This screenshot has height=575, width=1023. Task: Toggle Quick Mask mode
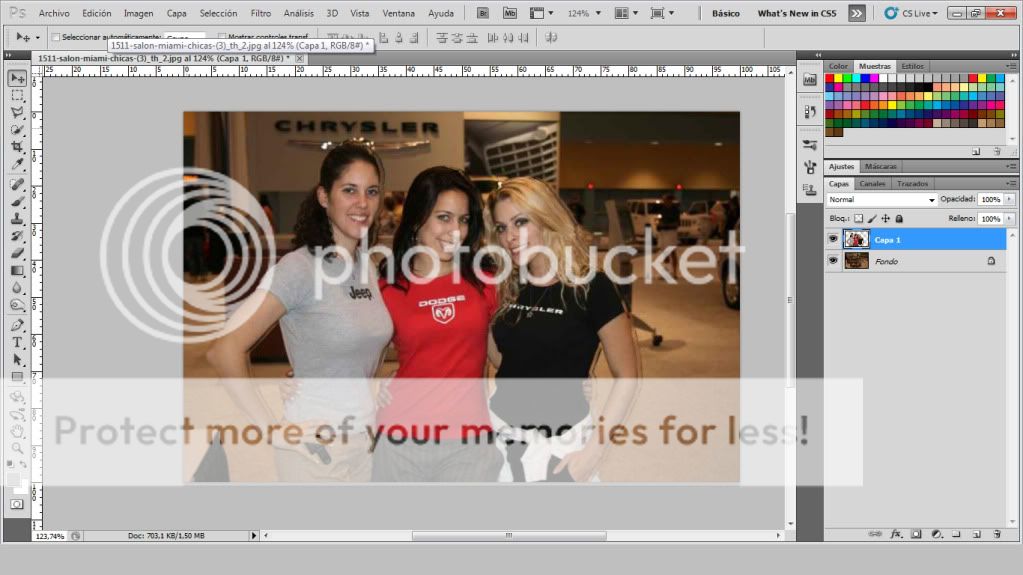(x=18, y=505)
